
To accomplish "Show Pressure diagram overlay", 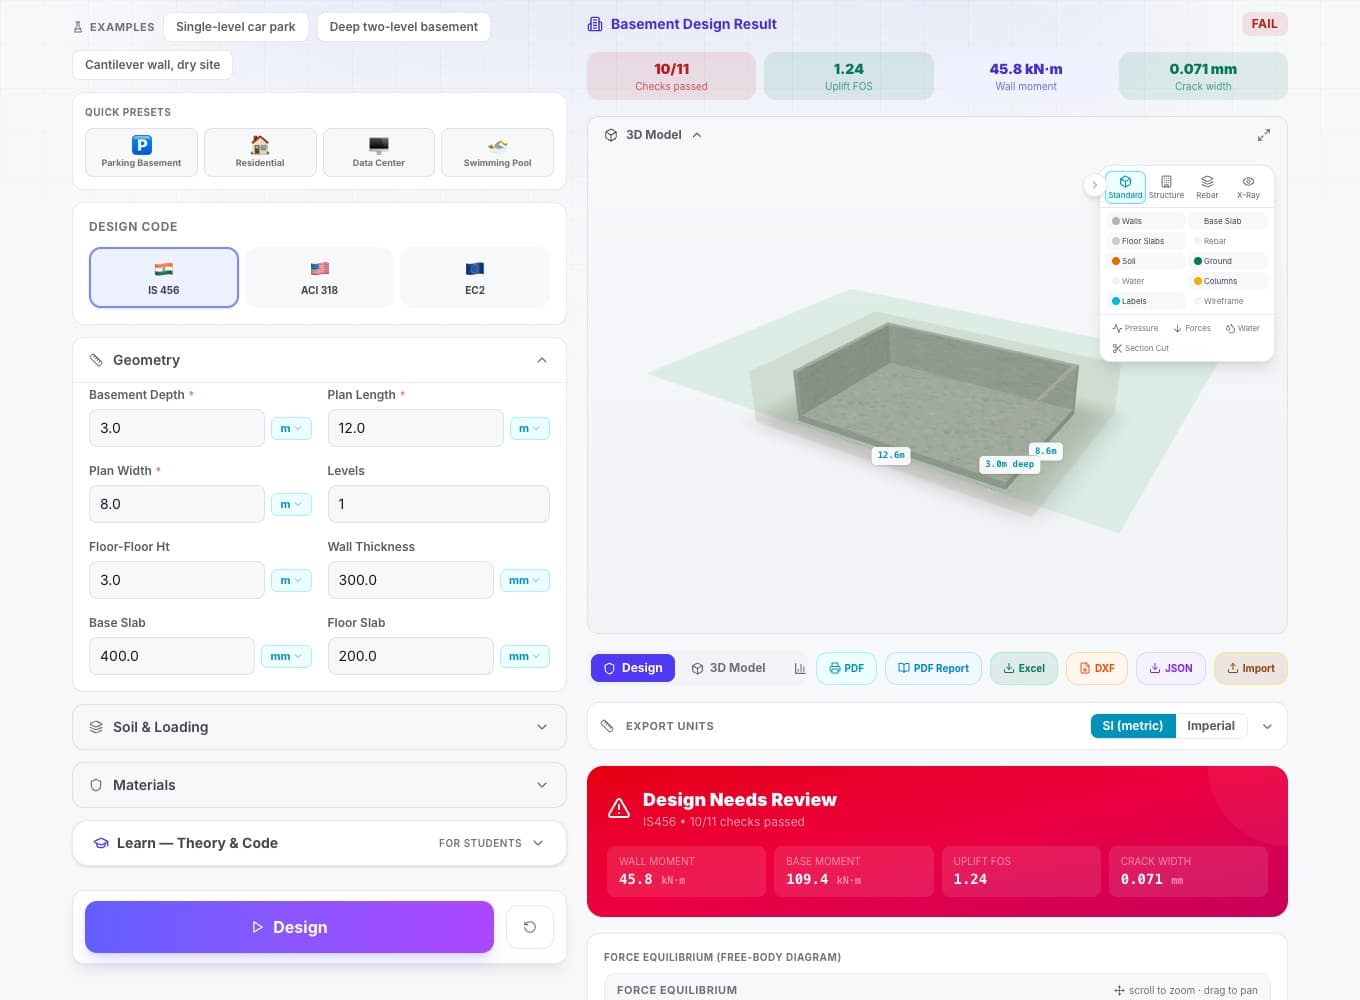I will coord(1135,328).
